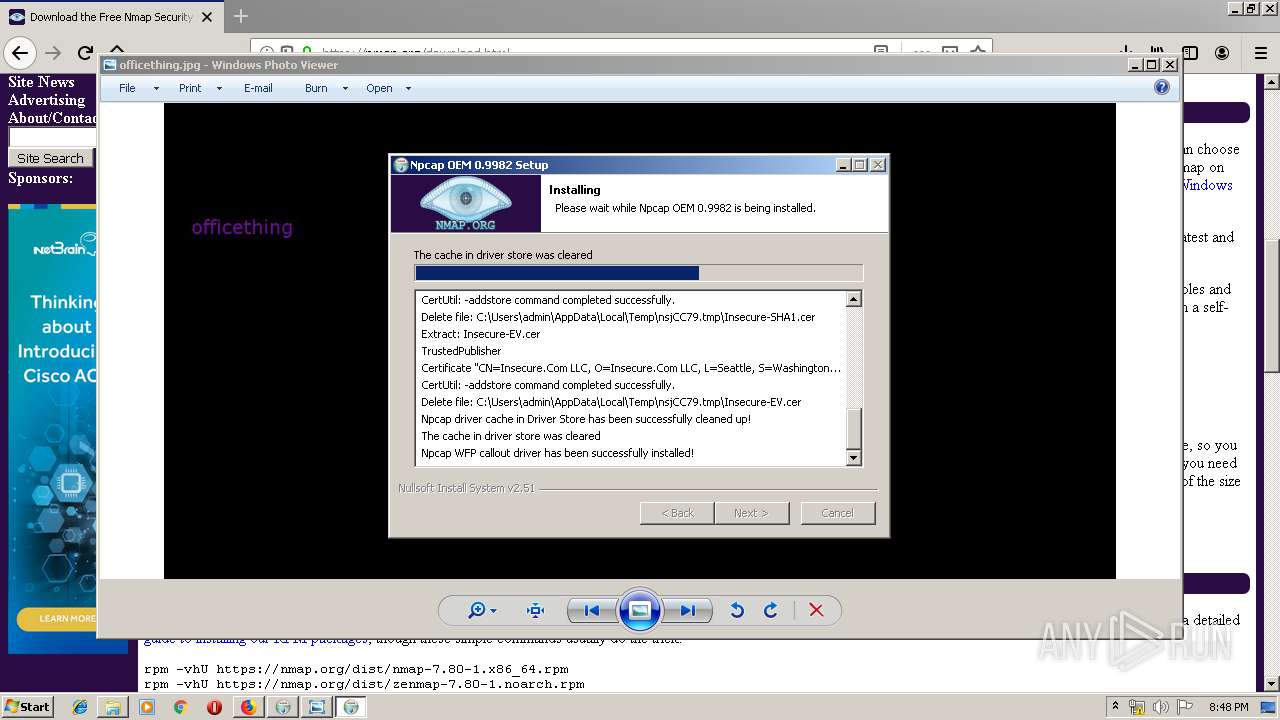Select 'Extract: Insecure-EV.cer' log line
Screen dimensions: 1280x720
481,334
